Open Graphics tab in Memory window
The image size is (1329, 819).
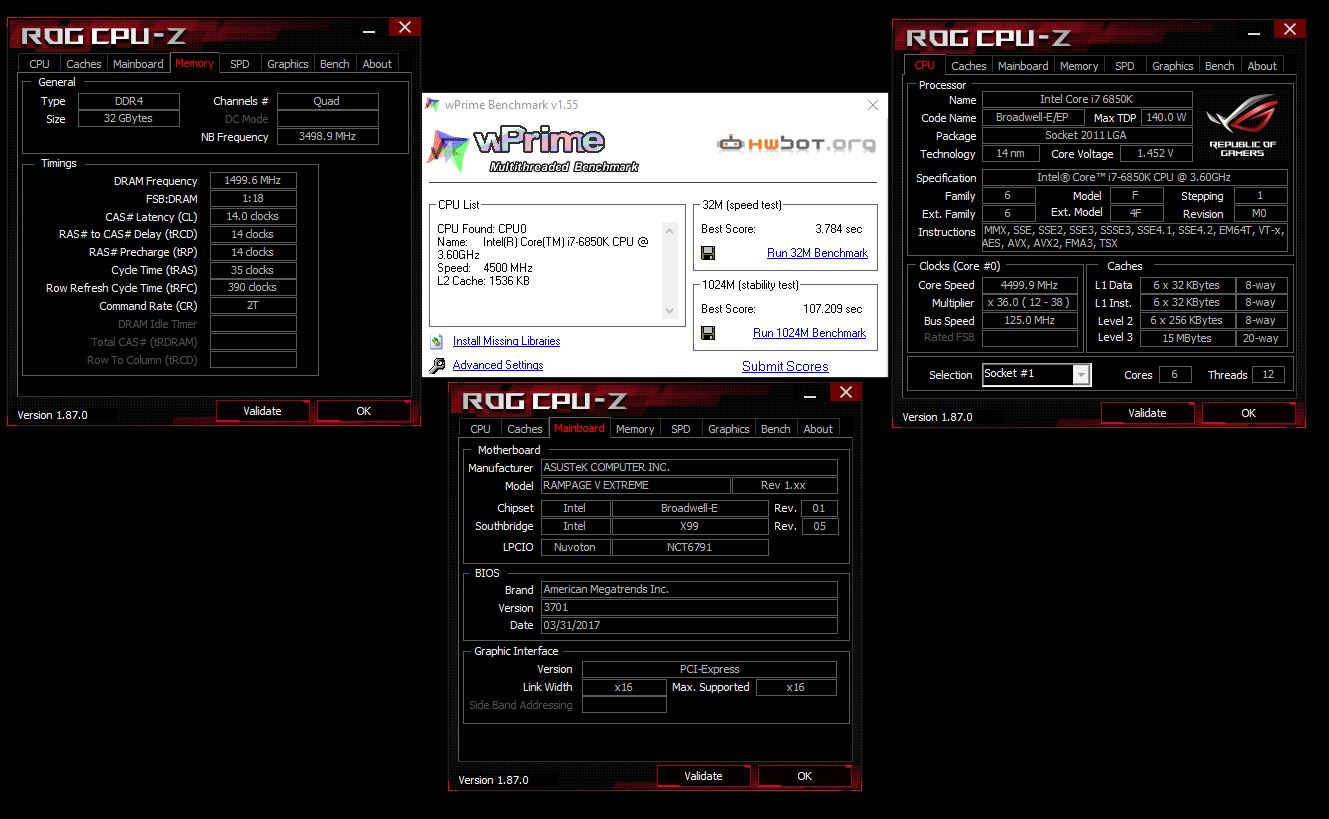(288, 64)
